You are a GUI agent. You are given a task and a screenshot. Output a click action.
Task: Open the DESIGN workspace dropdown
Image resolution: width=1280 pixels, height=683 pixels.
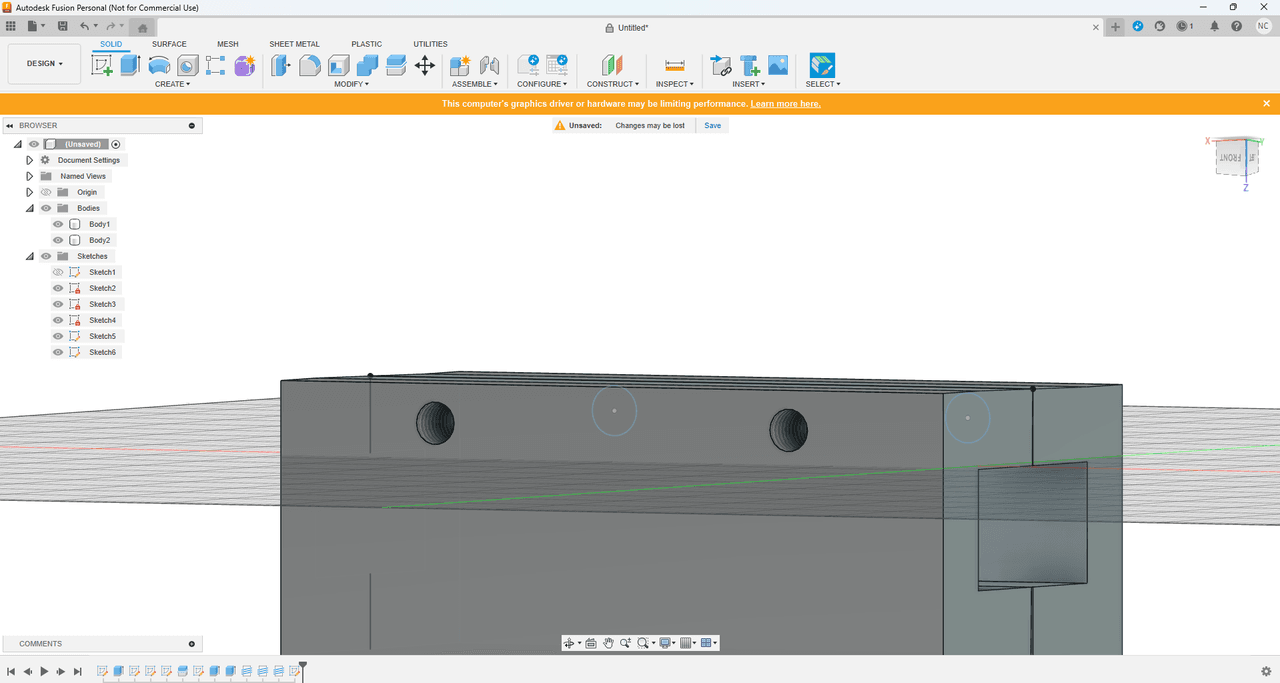(x=44, y=64)
